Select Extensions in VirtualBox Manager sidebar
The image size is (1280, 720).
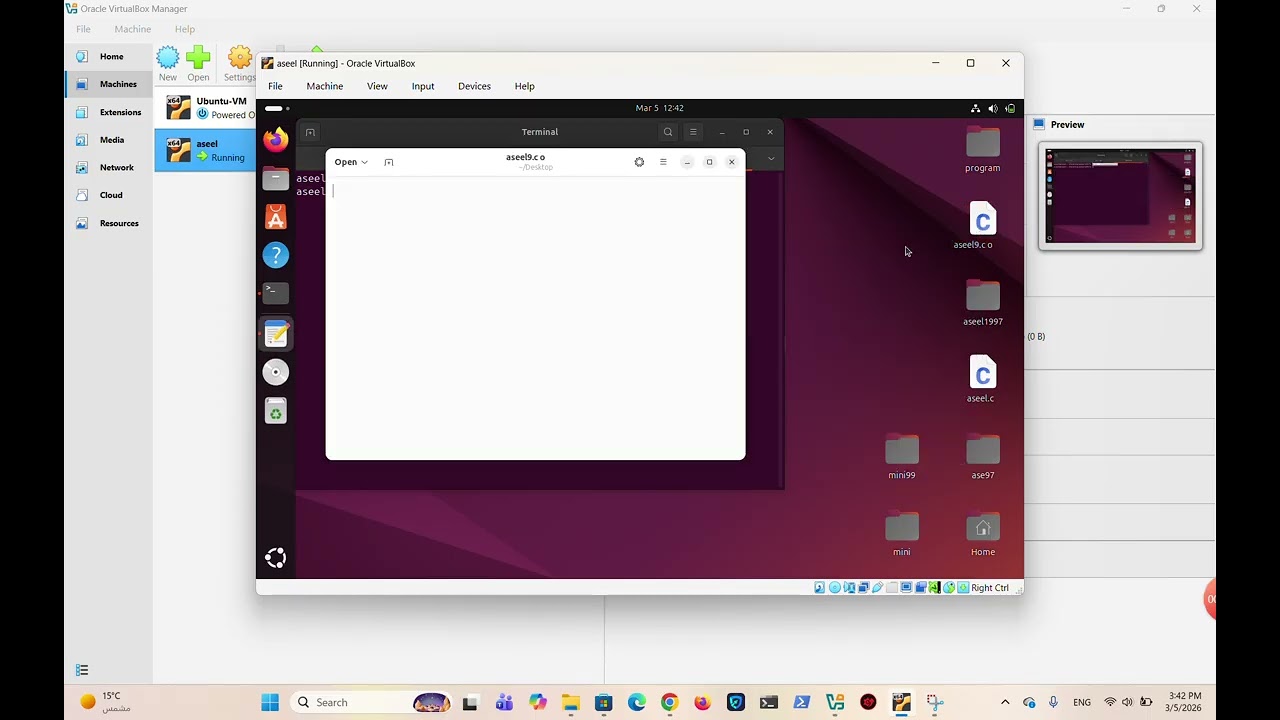(x=109, y=112)
